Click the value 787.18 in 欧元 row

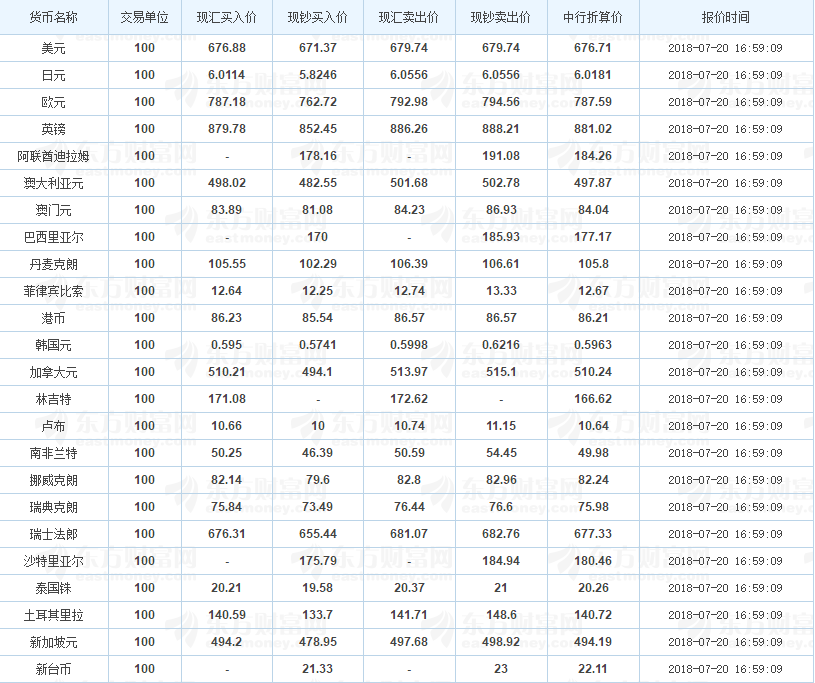(227, 102)
